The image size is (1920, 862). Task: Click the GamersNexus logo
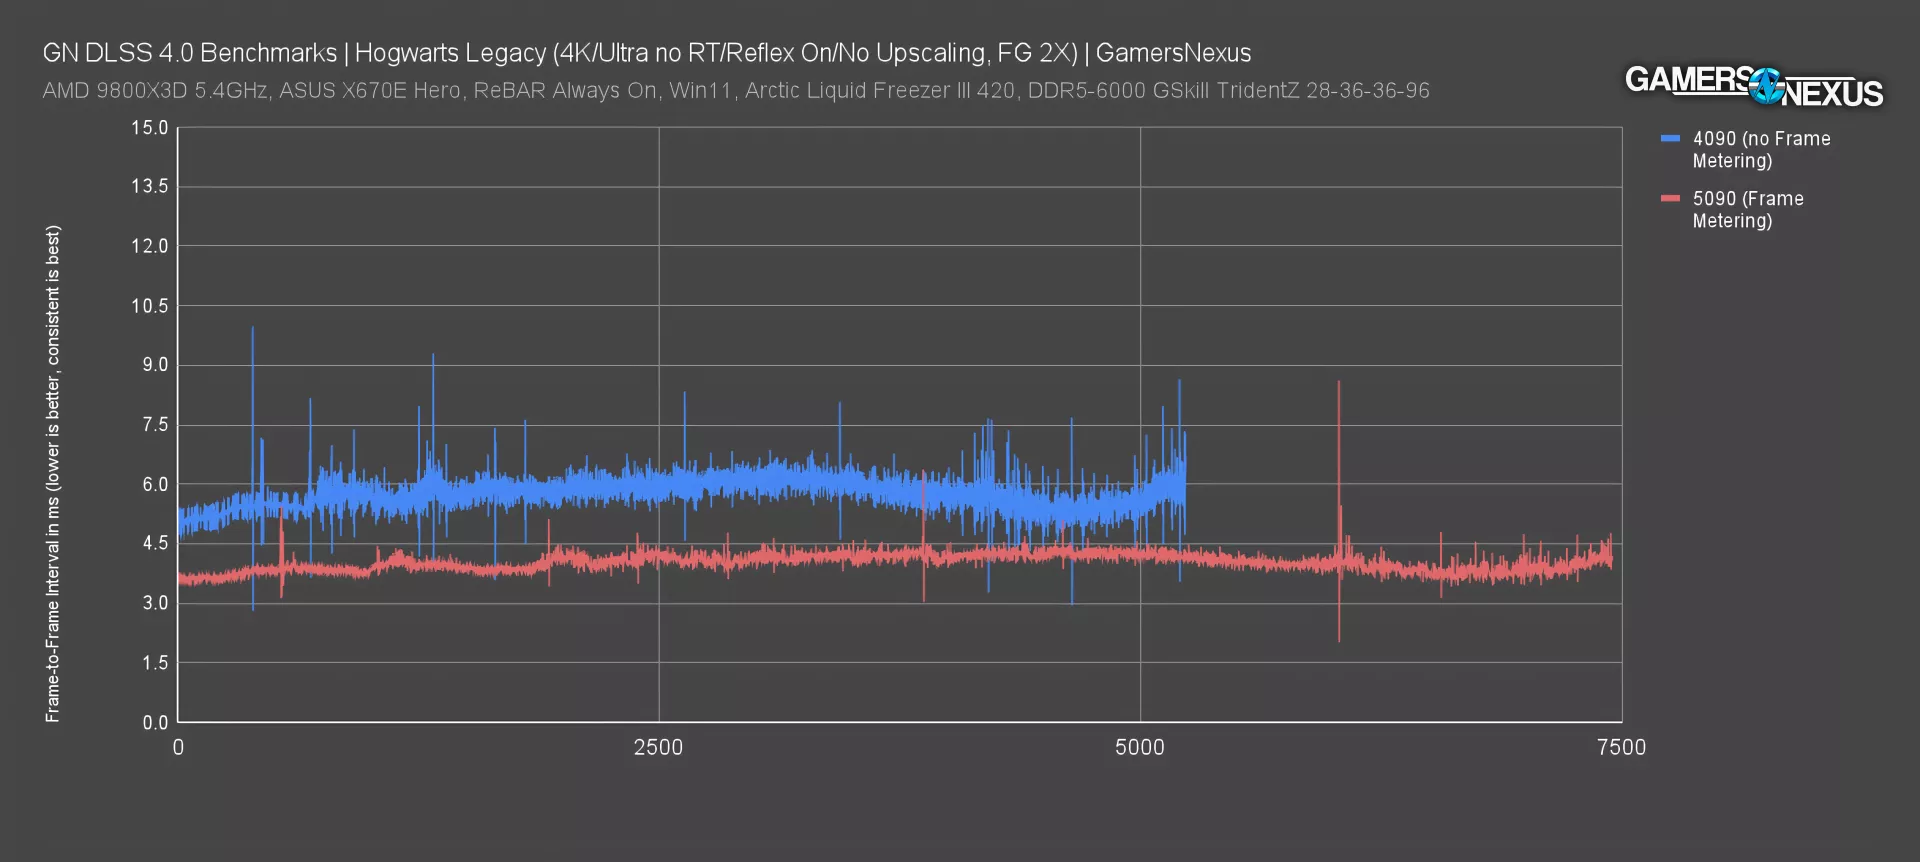(1753, 86)
